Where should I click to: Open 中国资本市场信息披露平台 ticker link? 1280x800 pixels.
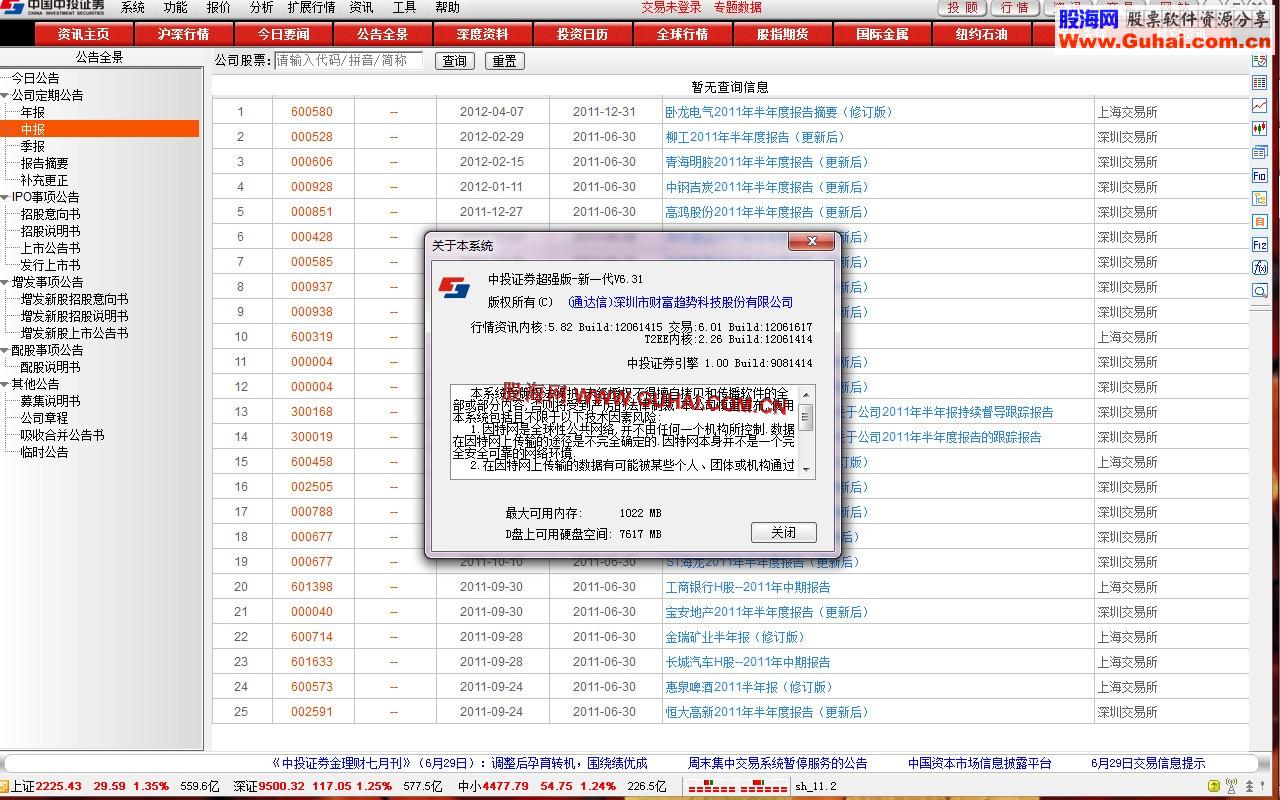(x=980, y=763)
